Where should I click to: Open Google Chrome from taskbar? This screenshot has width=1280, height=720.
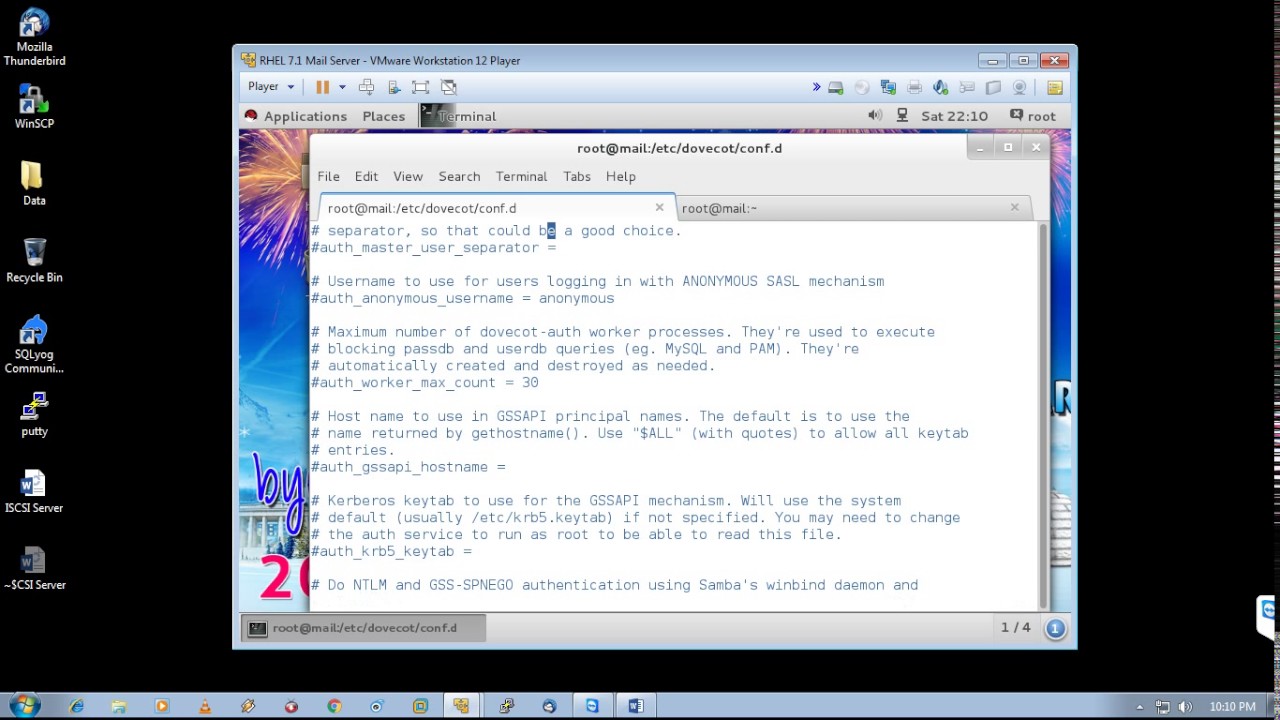[334, 706]
